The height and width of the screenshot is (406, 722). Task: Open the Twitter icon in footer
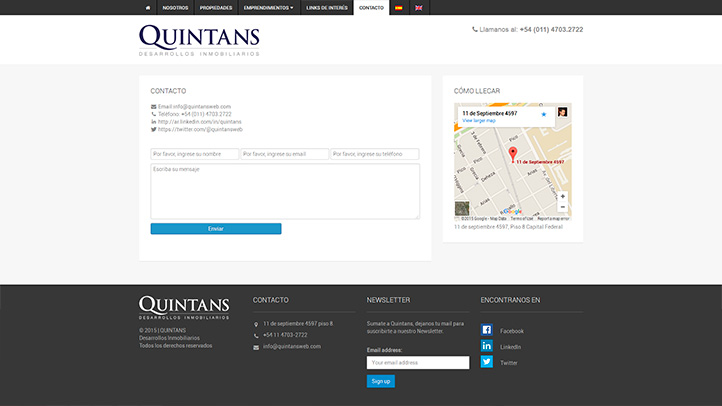[x=487, y=361]
